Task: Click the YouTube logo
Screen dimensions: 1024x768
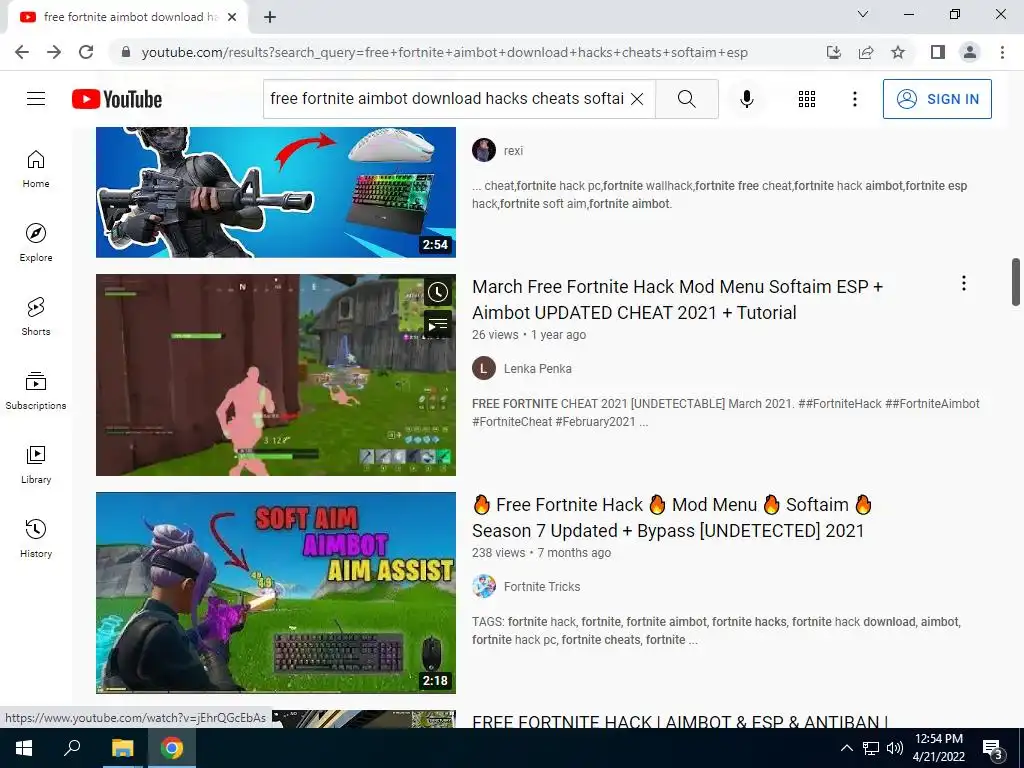Action: tap(117, 99)
